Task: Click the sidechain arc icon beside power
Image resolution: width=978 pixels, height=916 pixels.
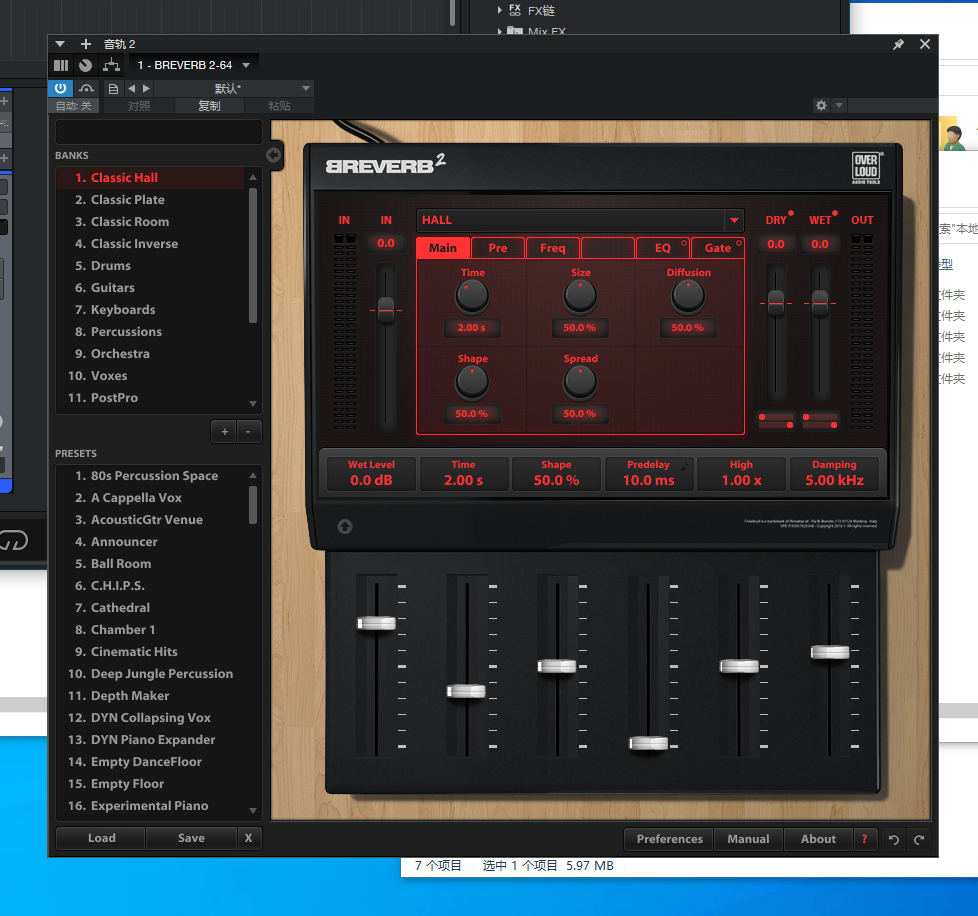Action: click(x=87, y=88)
